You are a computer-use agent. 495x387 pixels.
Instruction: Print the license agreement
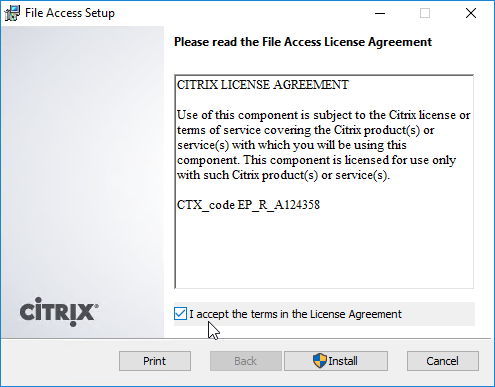[x=155, y=361]
